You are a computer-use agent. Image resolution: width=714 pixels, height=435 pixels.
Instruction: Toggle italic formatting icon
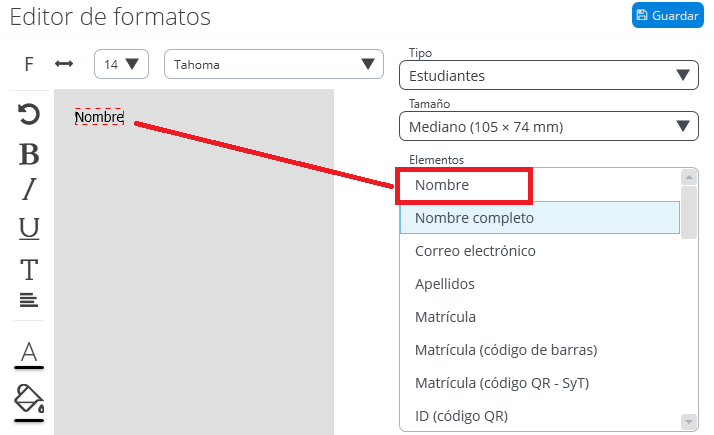tap(29, 189)
